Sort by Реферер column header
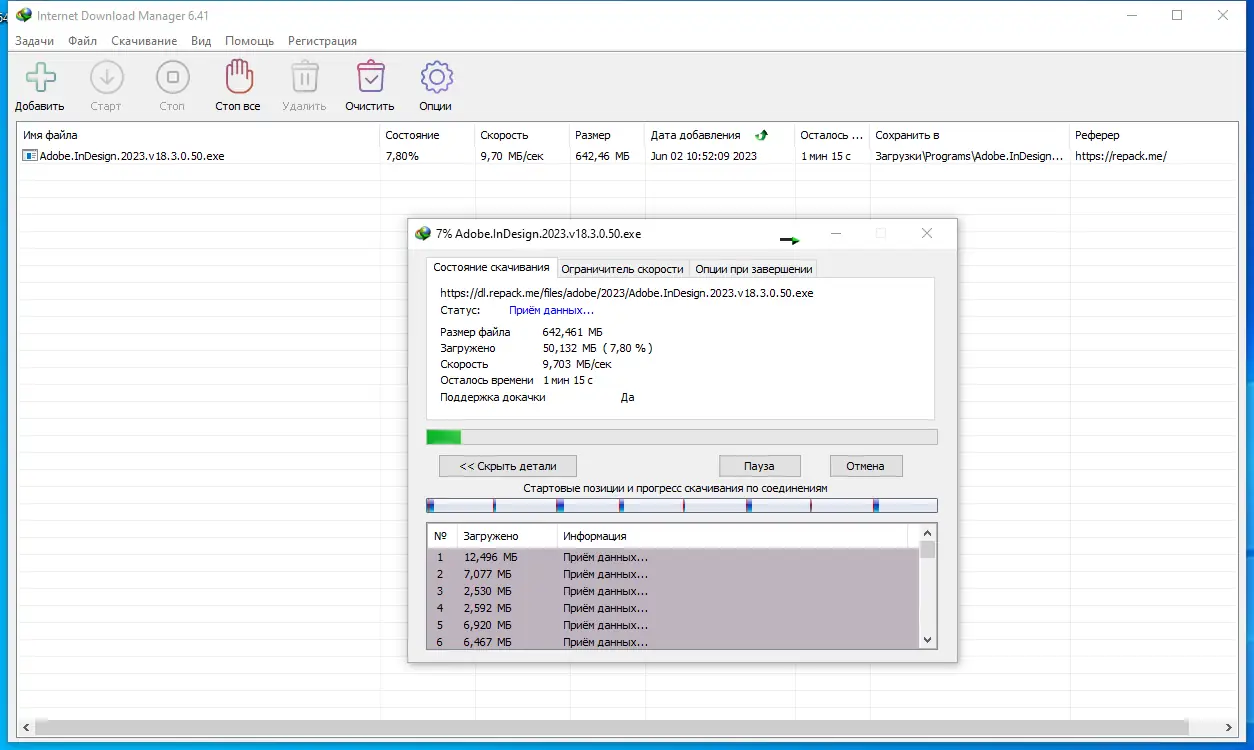1254x750 pixels. [1152, 135]
